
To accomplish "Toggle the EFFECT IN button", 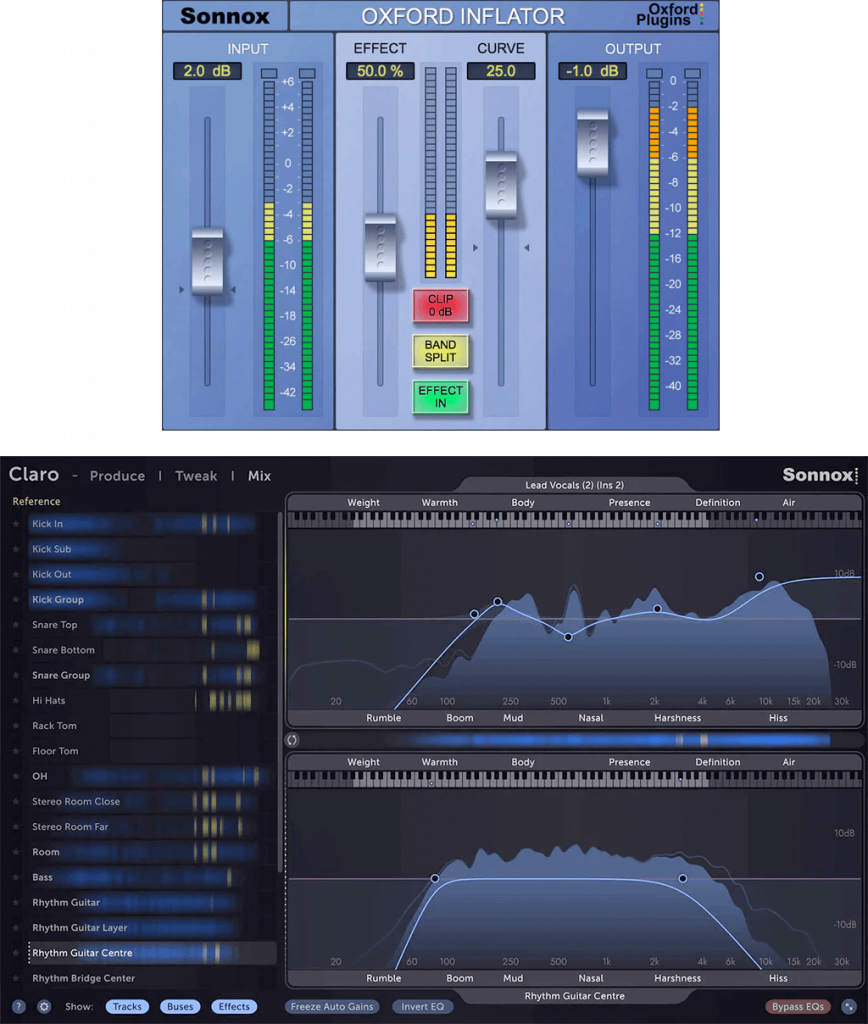I will [440, 396].
